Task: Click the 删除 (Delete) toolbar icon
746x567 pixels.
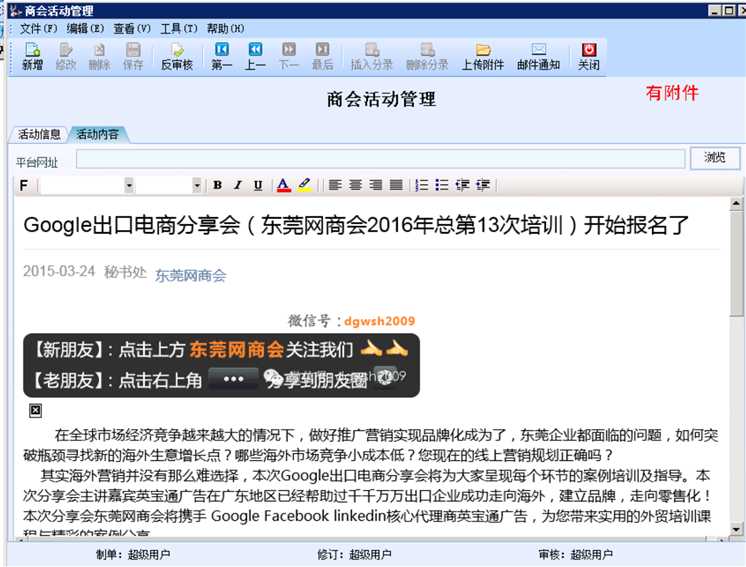Action: point(99,56)
